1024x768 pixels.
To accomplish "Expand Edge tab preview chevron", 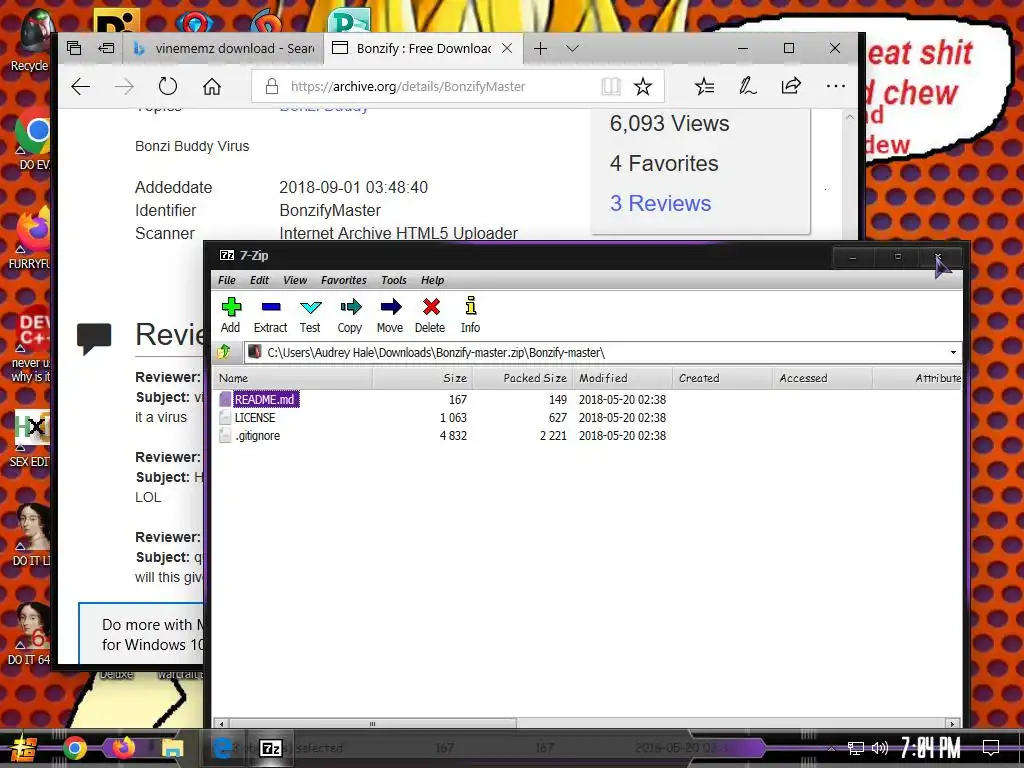I will pyautogui.click(x=573, y=48).
